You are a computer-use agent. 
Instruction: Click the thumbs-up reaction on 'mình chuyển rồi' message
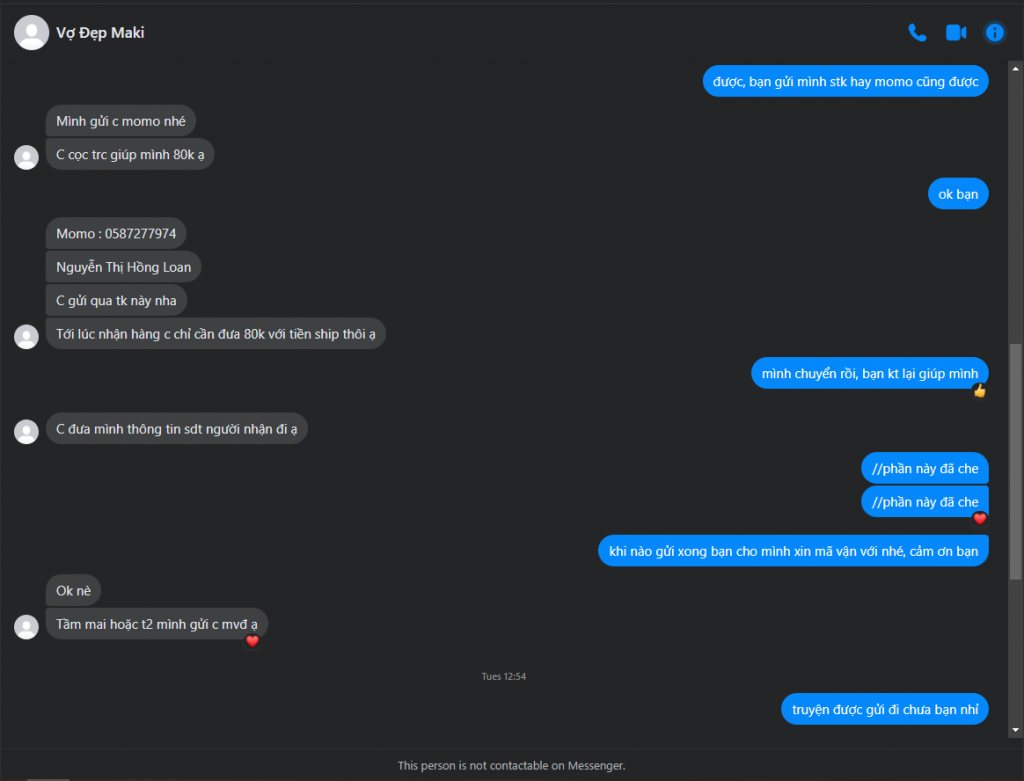[979, 390]
